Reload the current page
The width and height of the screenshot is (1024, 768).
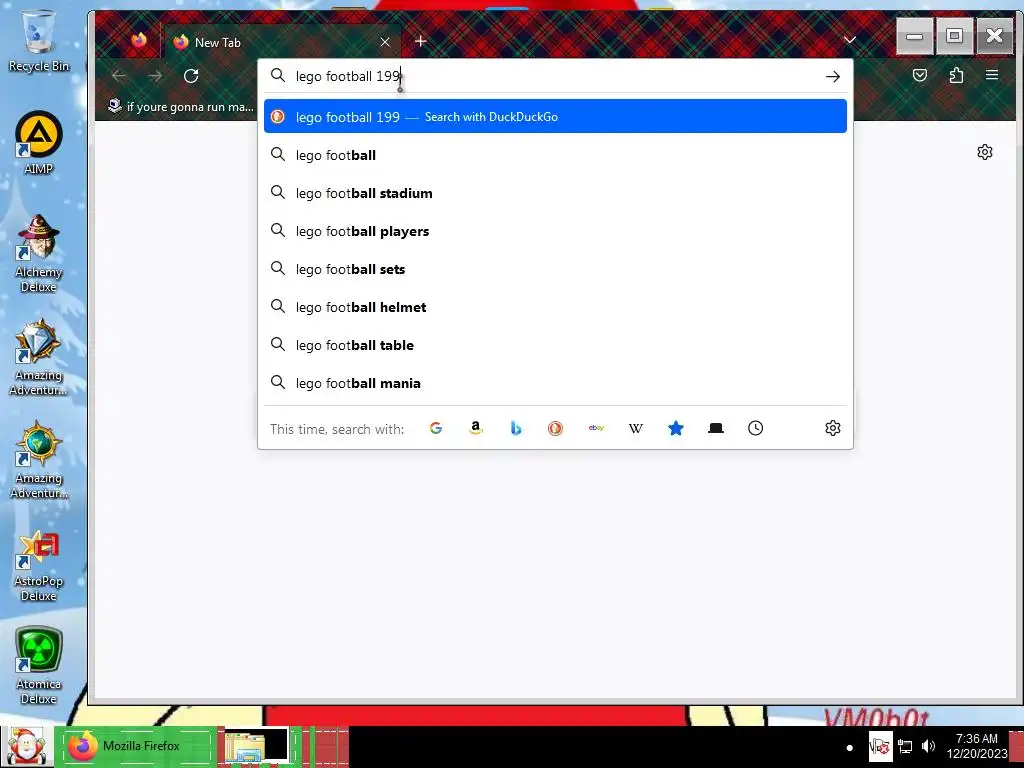point(191,76)
